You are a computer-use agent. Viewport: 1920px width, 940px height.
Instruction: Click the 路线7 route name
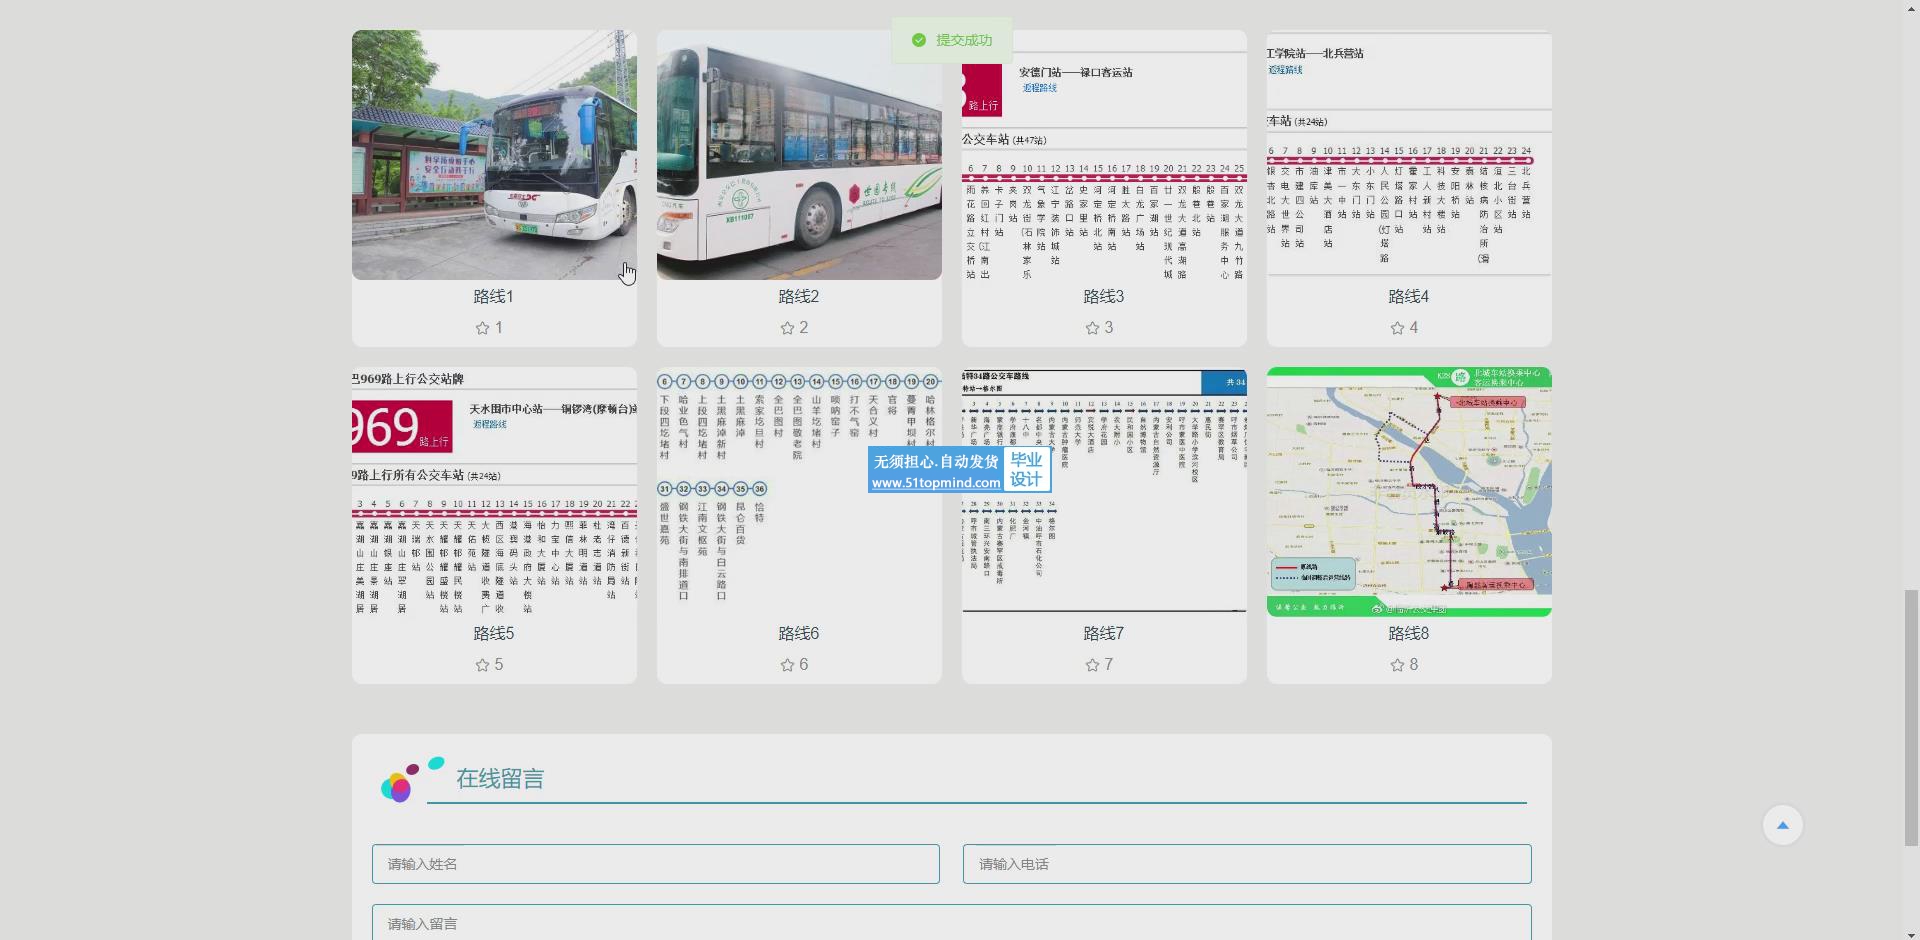click(x=1104, y=634)
